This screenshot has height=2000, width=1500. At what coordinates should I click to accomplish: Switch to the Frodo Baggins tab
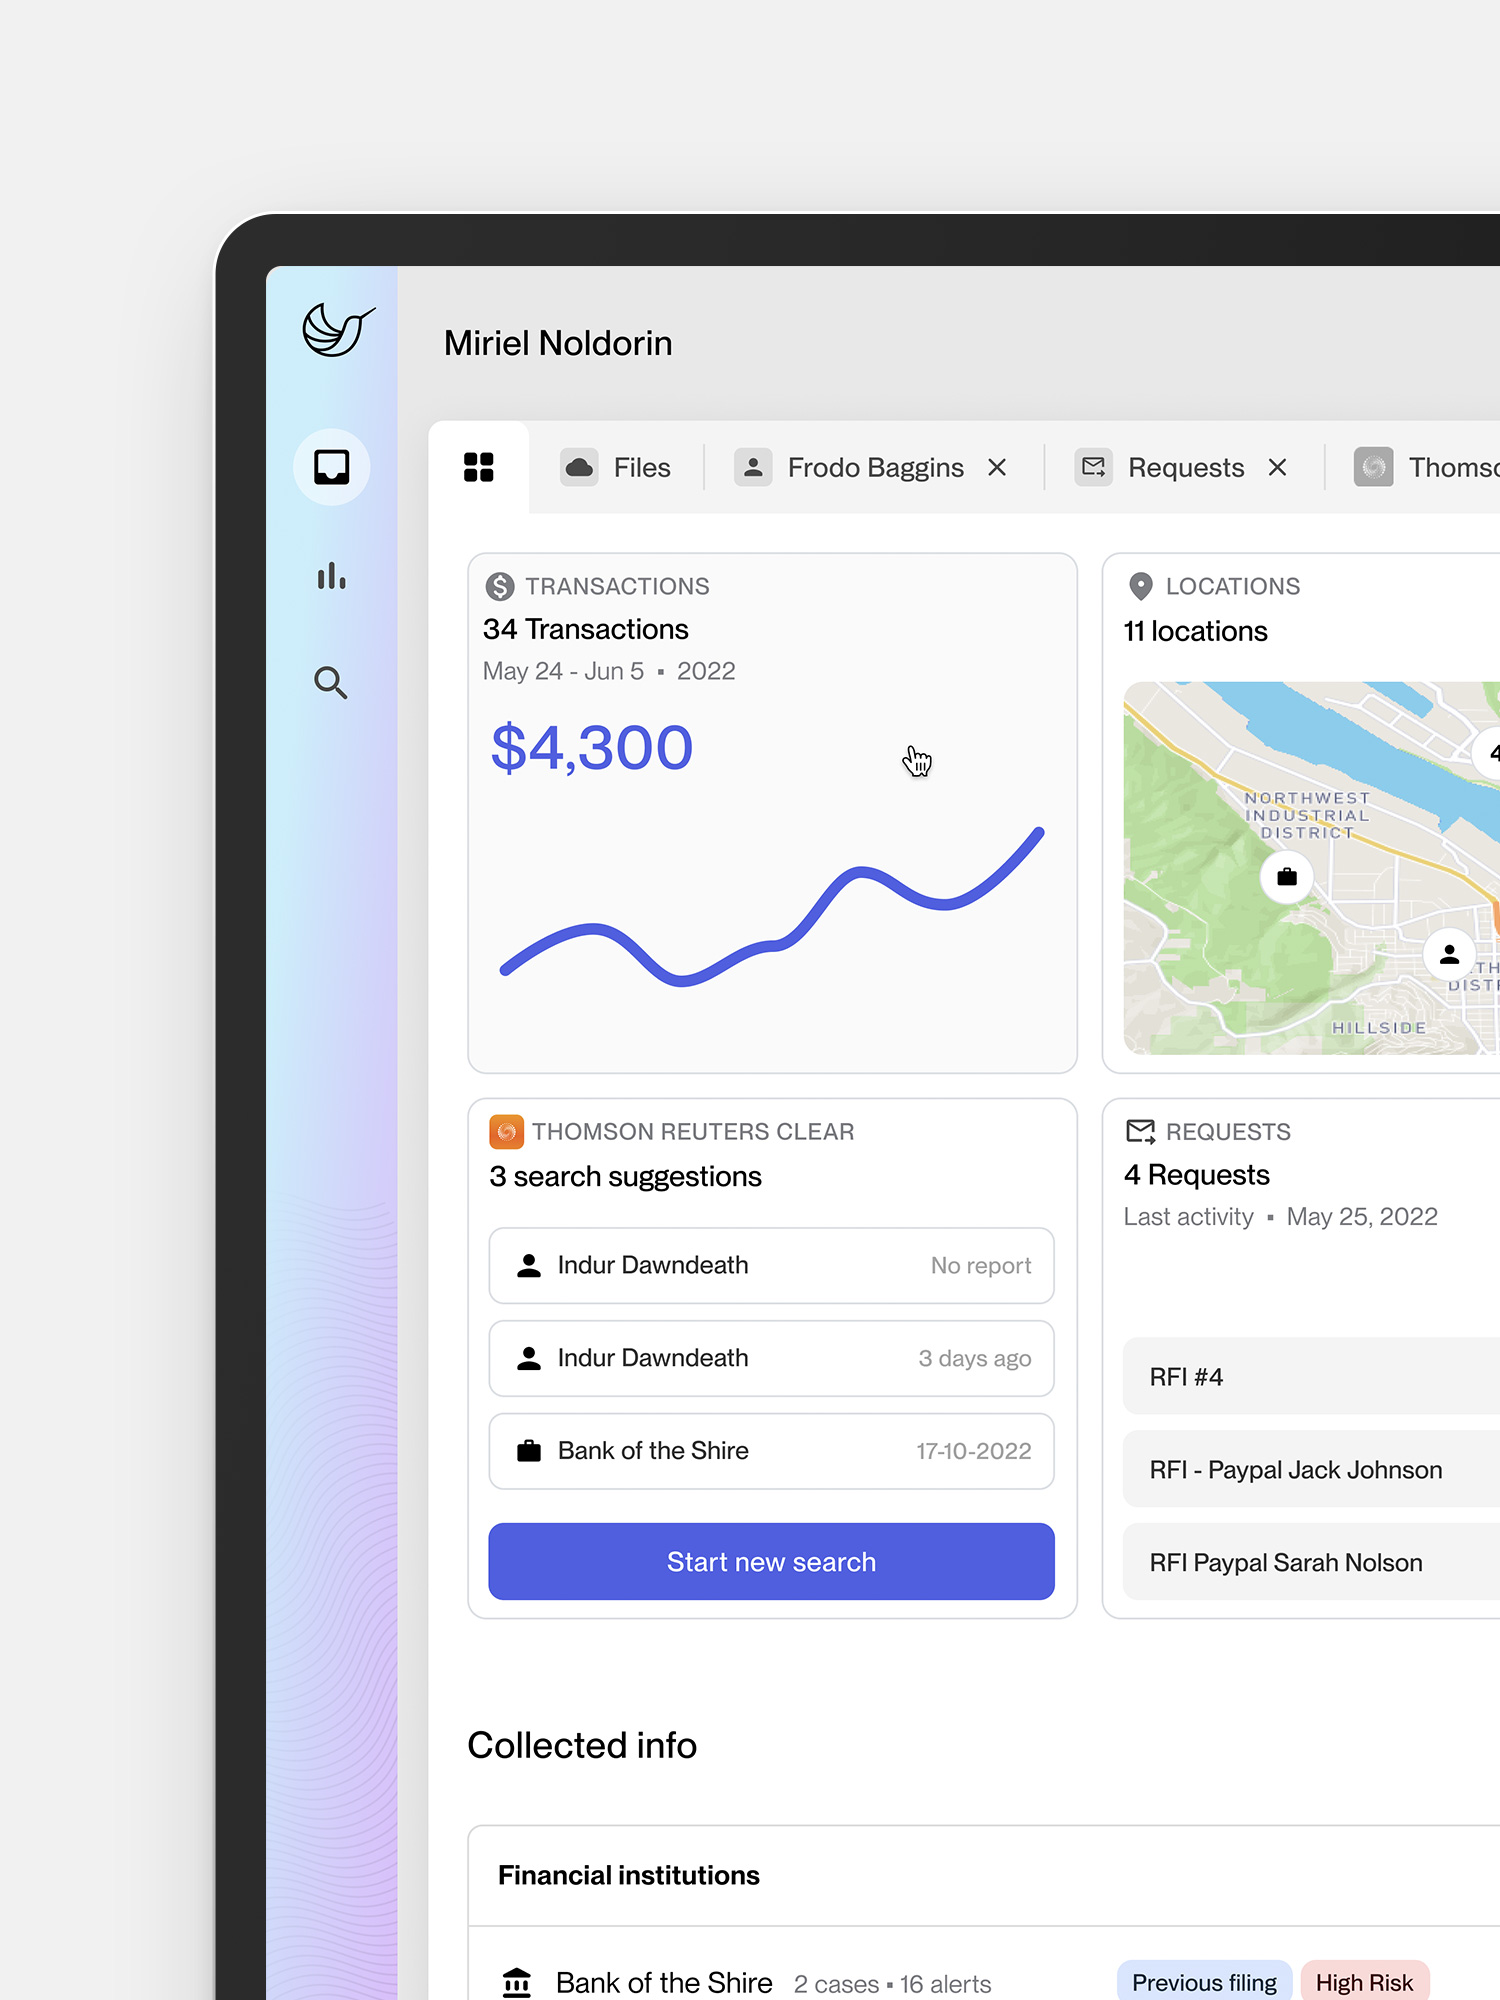tap(850, 467)
